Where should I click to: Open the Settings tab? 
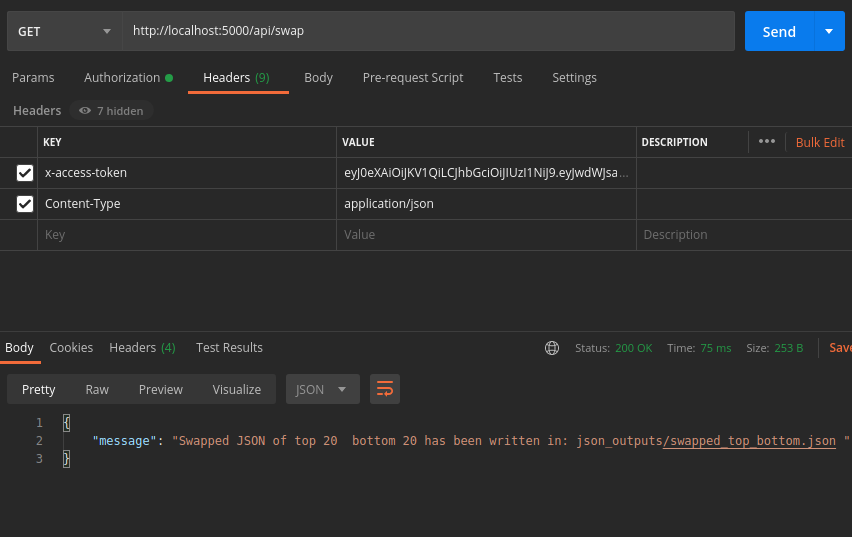(x=574, y=78)
